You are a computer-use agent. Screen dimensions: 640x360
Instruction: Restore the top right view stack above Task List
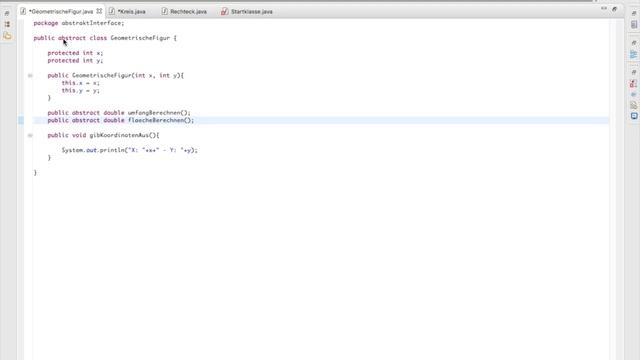click(633, 13)
